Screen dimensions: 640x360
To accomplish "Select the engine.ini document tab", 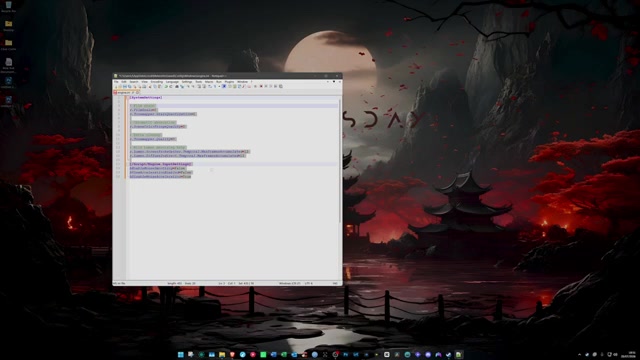I will (126, 93).
